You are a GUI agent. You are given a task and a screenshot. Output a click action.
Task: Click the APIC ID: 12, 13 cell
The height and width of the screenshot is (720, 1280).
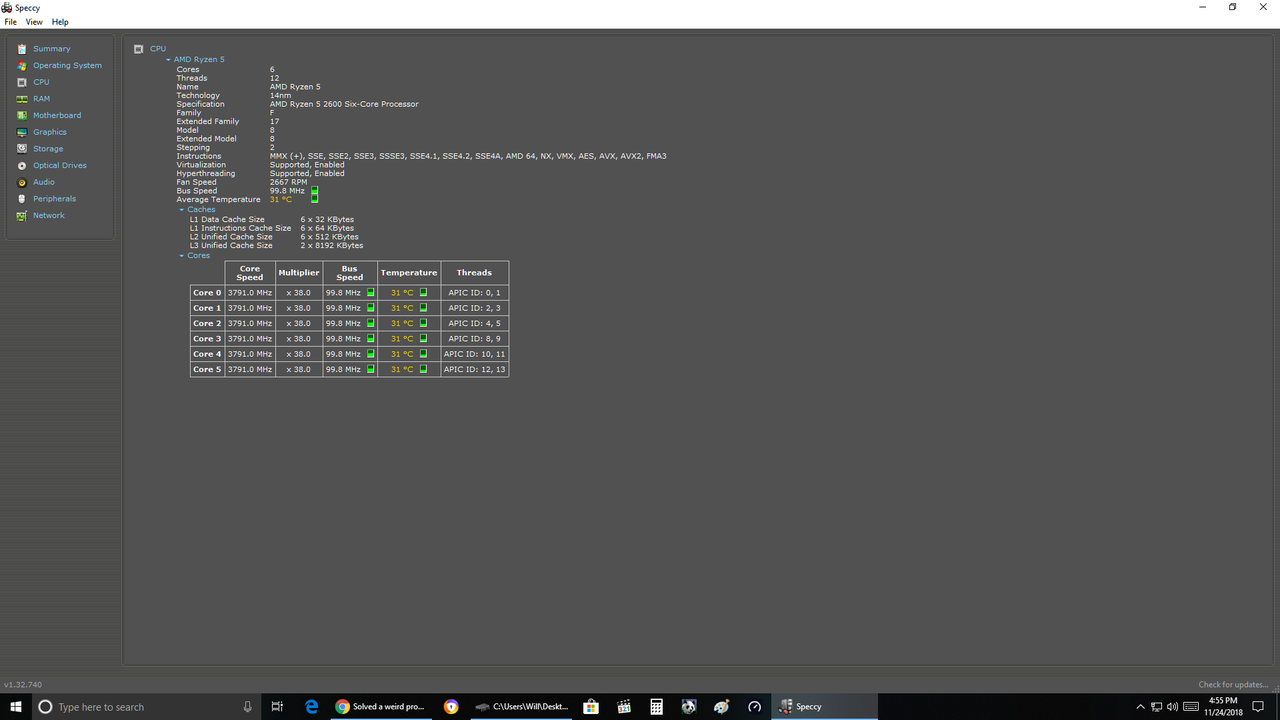475,369
